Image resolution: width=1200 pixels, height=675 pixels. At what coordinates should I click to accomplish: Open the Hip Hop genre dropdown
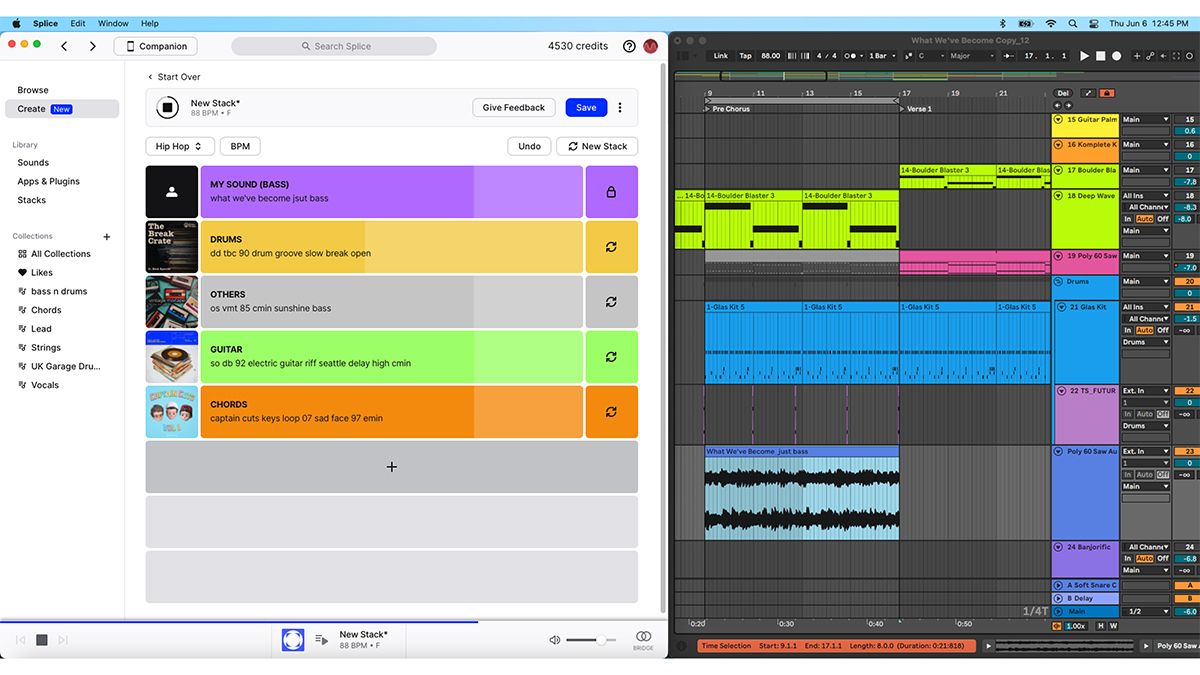click(x=179, y=146)
